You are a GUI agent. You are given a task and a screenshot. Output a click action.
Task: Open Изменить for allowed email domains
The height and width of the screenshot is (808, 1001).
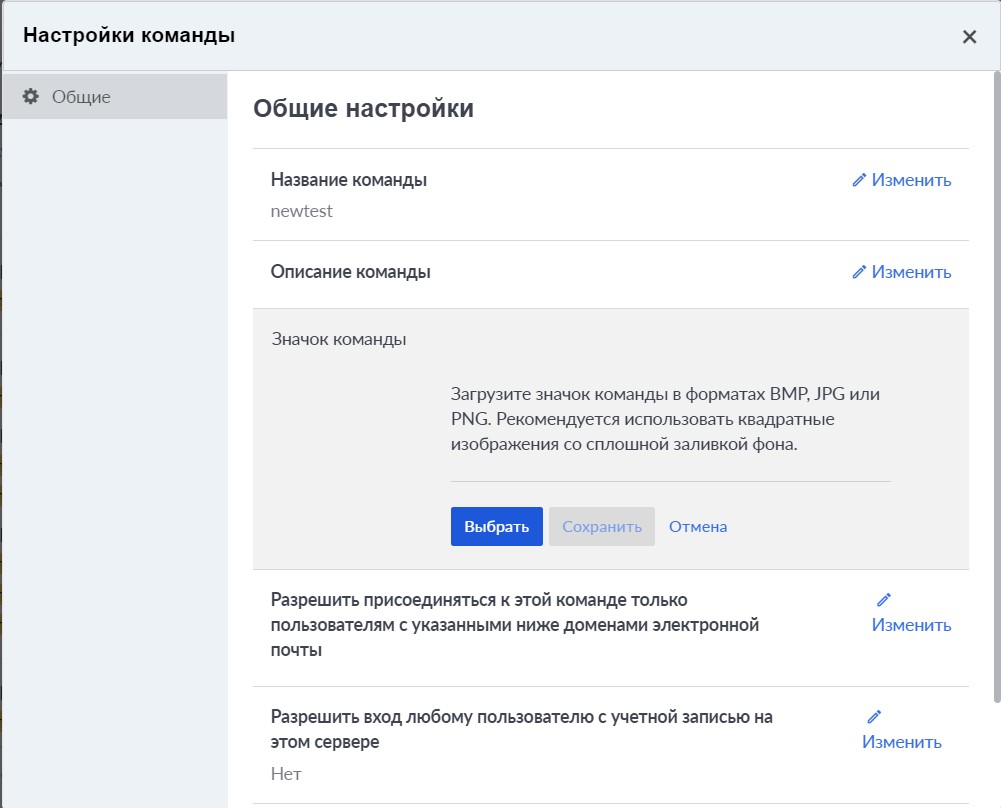pyautogui.click(x=911, y=624)
